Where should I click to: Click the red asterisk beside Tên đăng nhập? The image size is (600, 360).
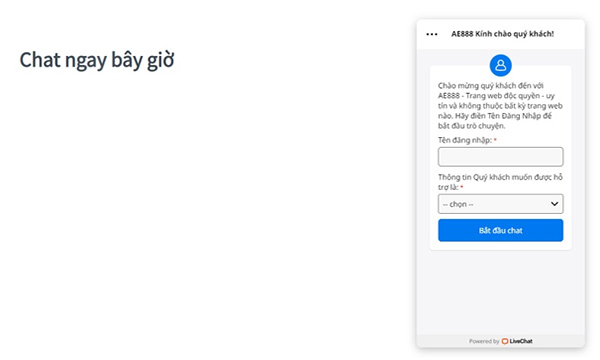click(x=495, y=140)
